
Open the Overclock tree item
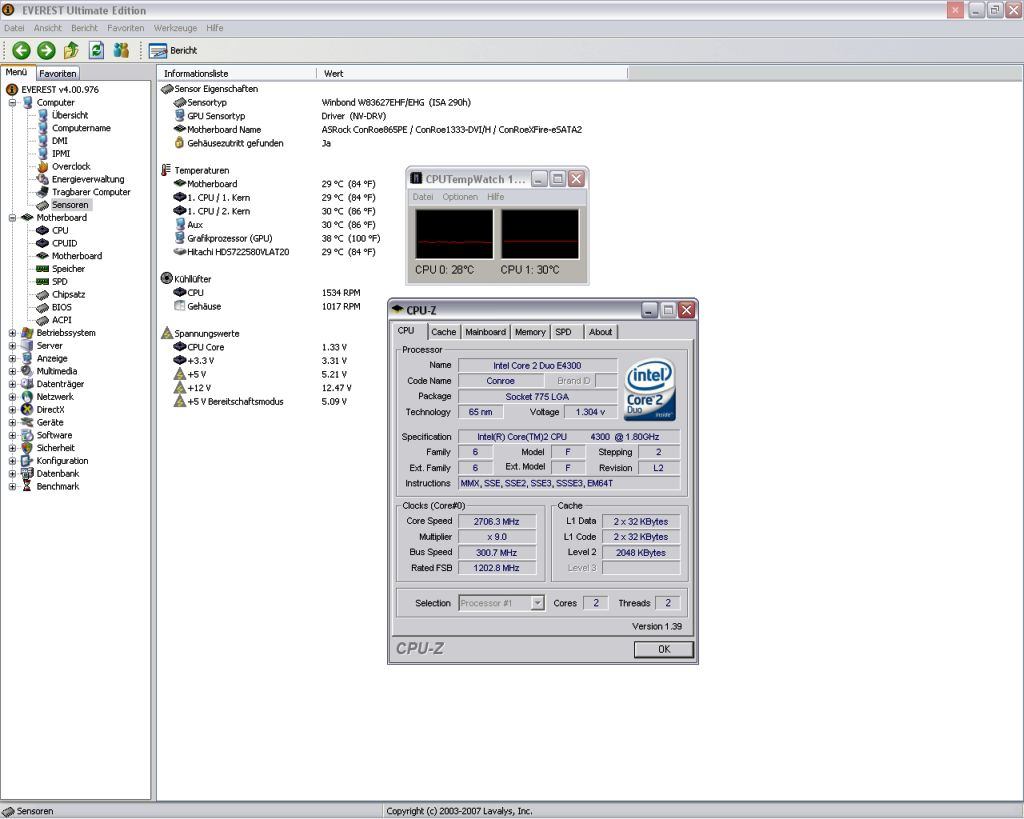point(71,167)
